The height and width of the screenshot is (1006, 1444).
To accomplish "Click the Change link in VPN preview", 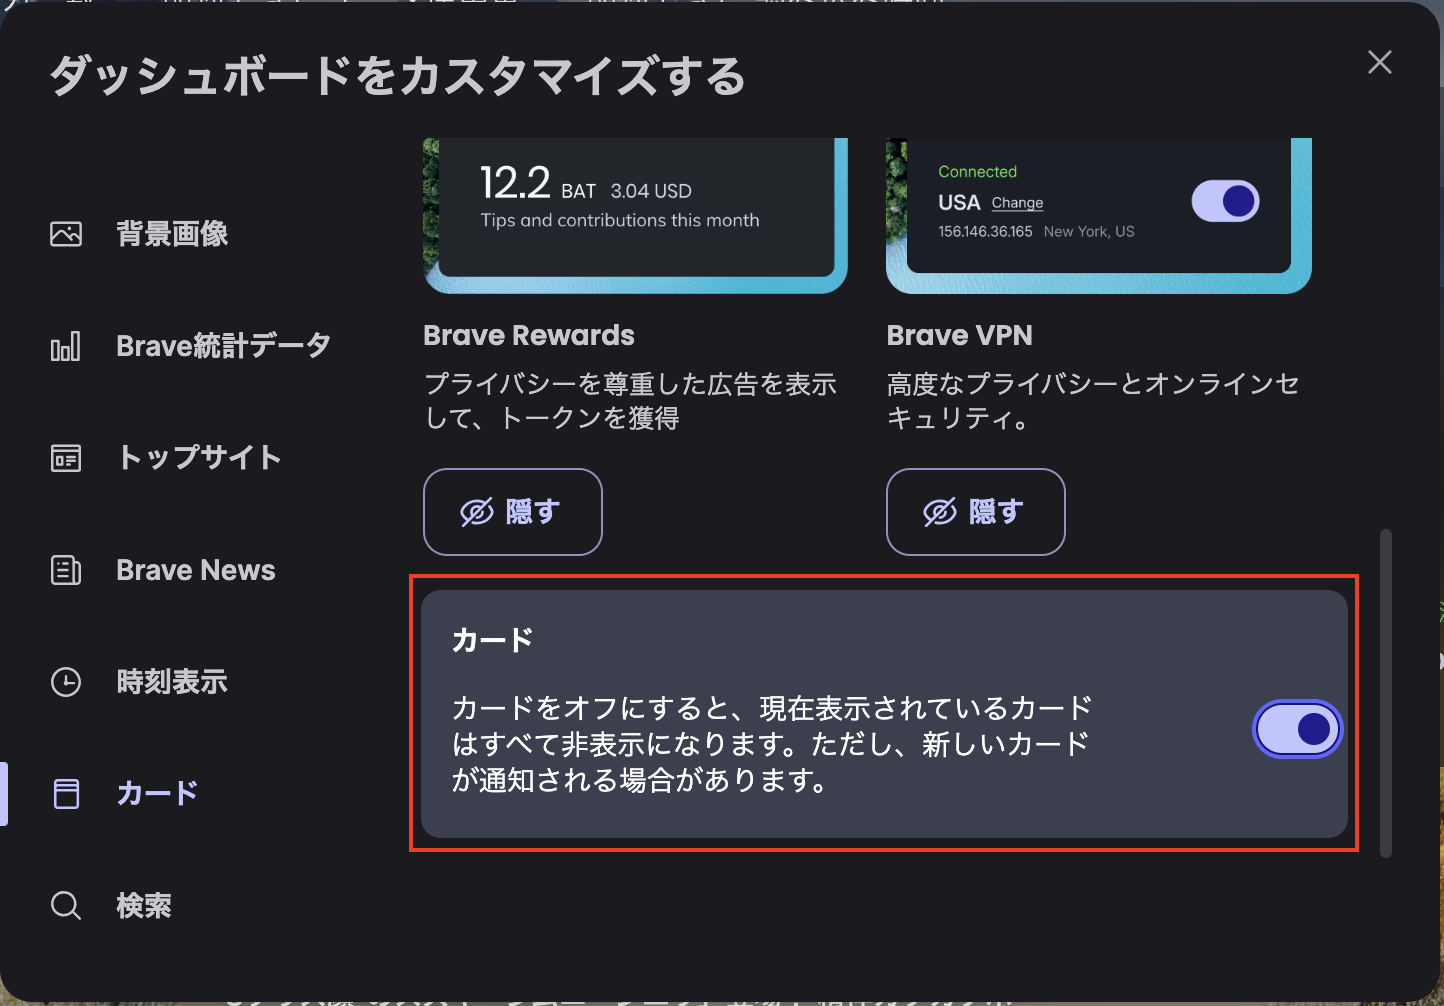I will click(x=1017, y=203).
